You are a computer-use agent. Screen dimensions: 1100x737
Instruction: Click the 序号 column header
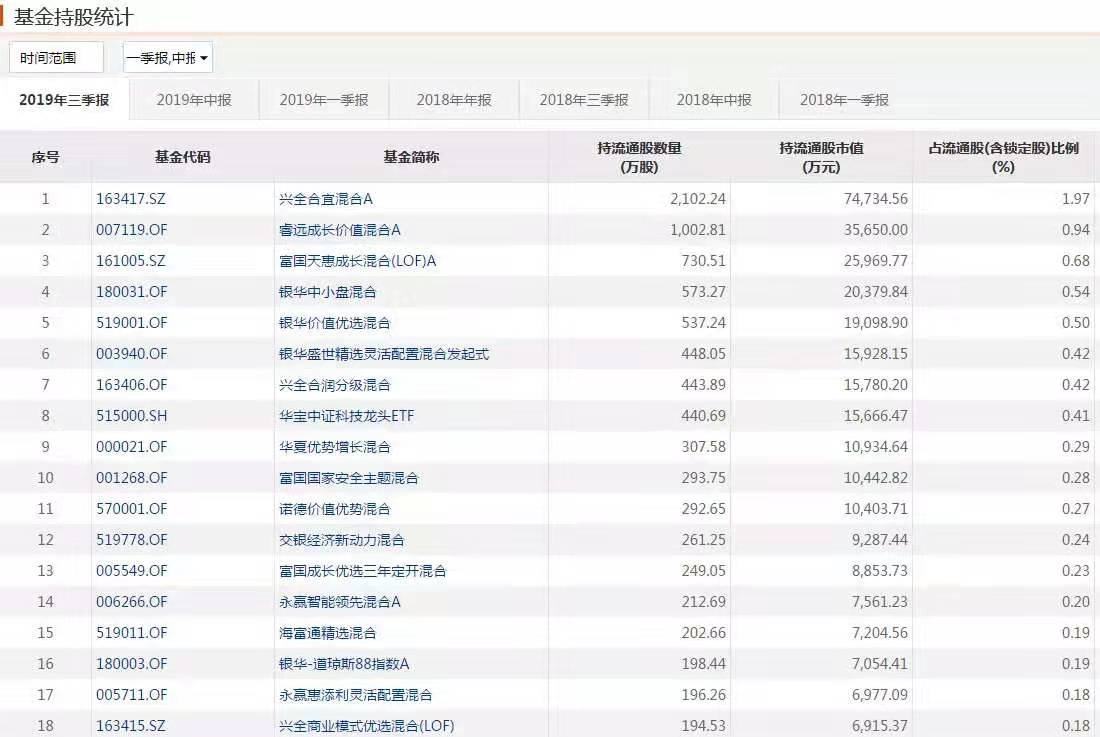46,157
